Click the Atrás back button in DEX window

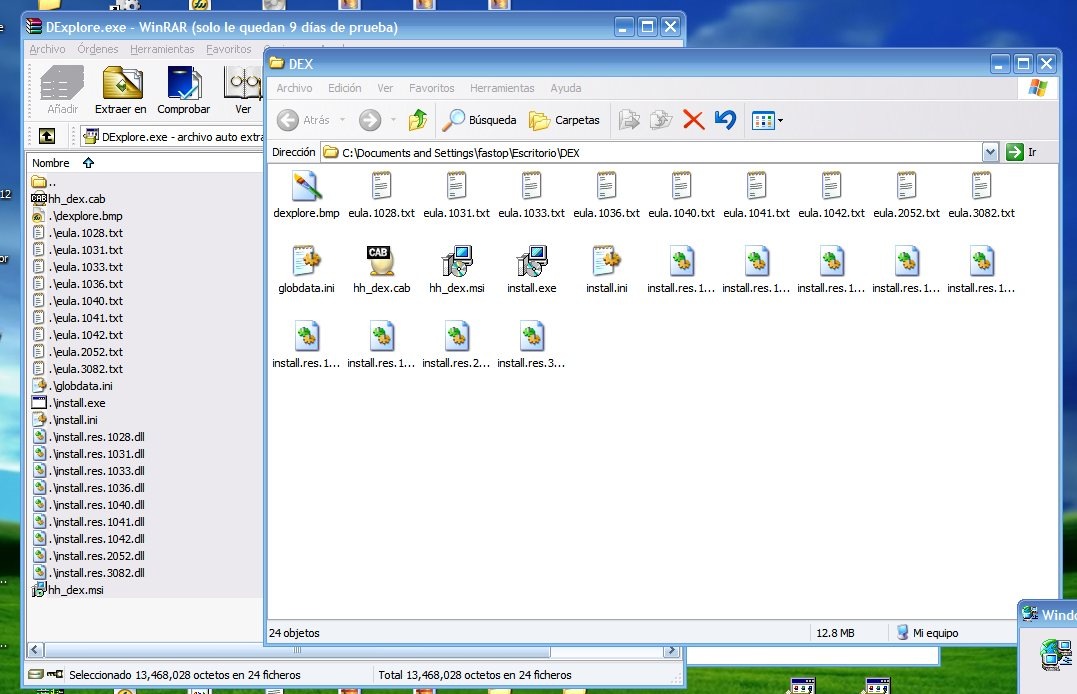[304, 120]
